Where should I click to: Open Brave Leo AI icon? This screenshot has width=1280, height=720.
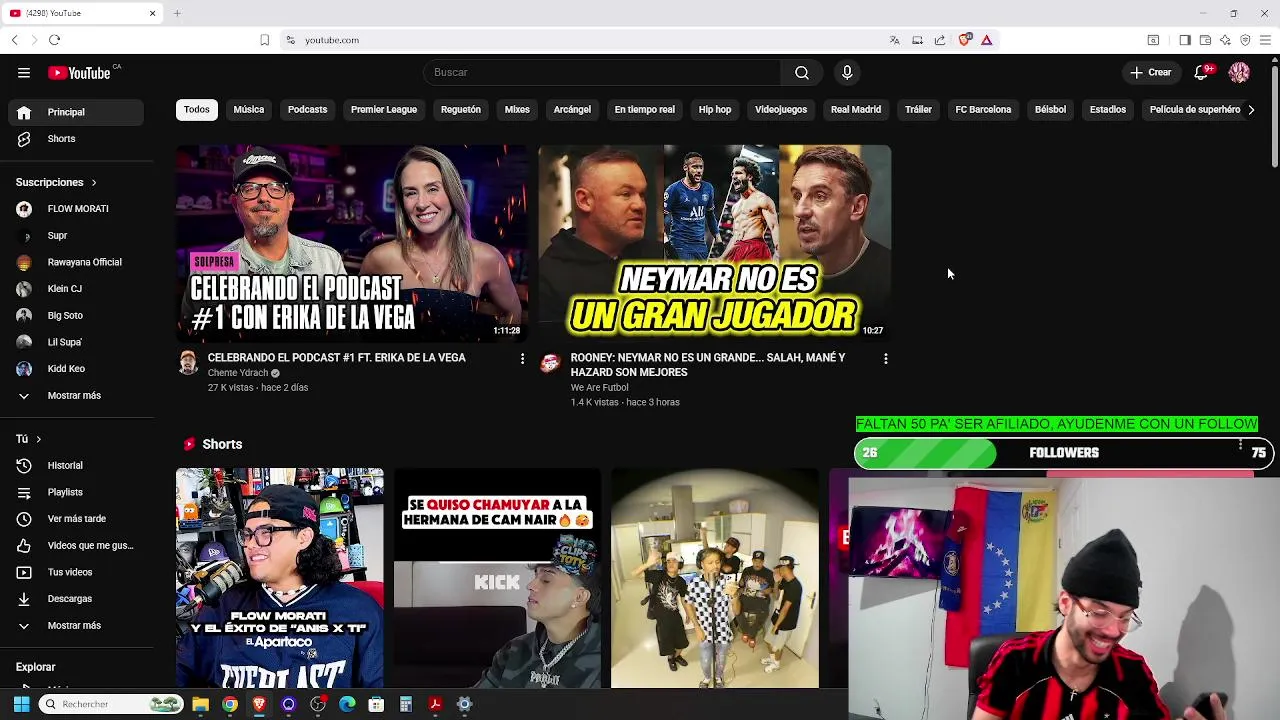point(1225,40)
